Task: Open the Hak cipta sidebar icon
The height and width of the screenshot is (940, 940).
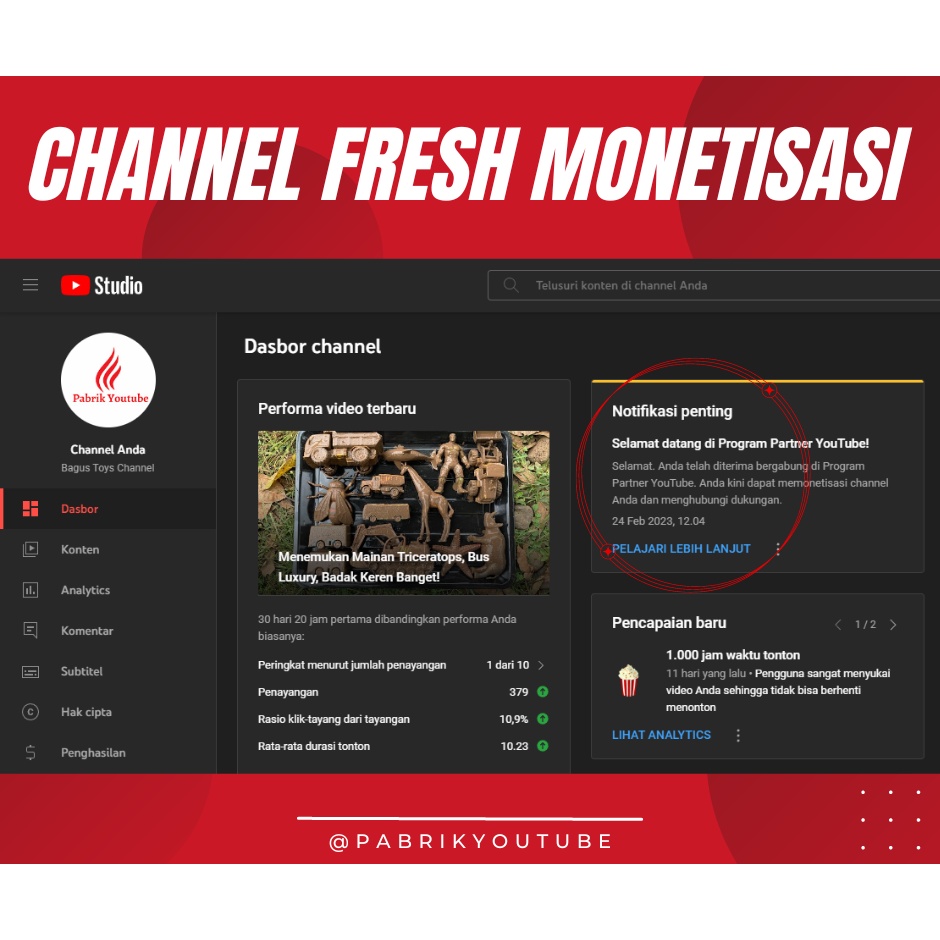Action: (x=31, y=712)
